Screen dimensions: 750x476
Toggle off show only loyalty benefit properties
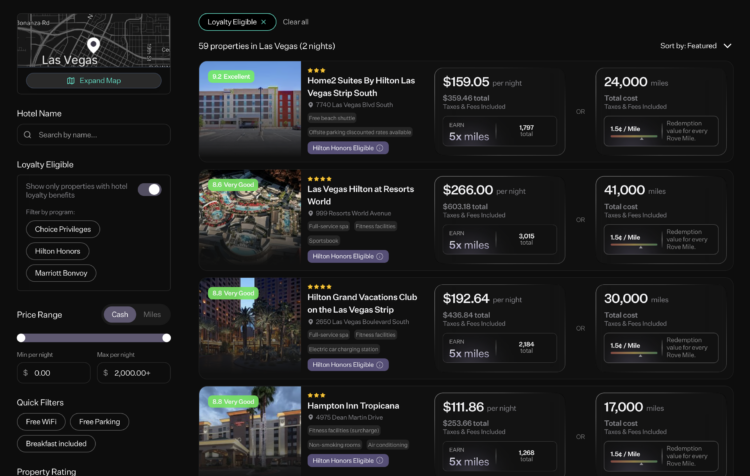(150, 190)
